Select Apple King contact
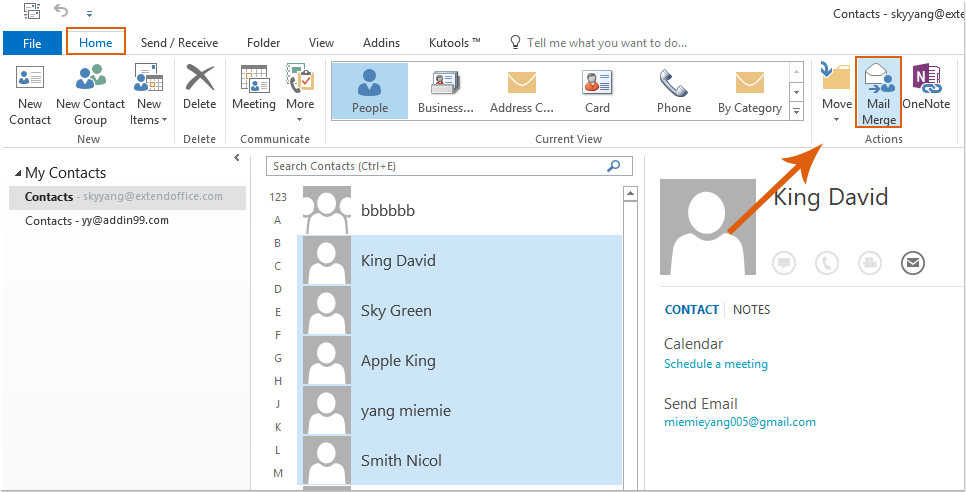 pyautogui.click(x=459, y=360)
